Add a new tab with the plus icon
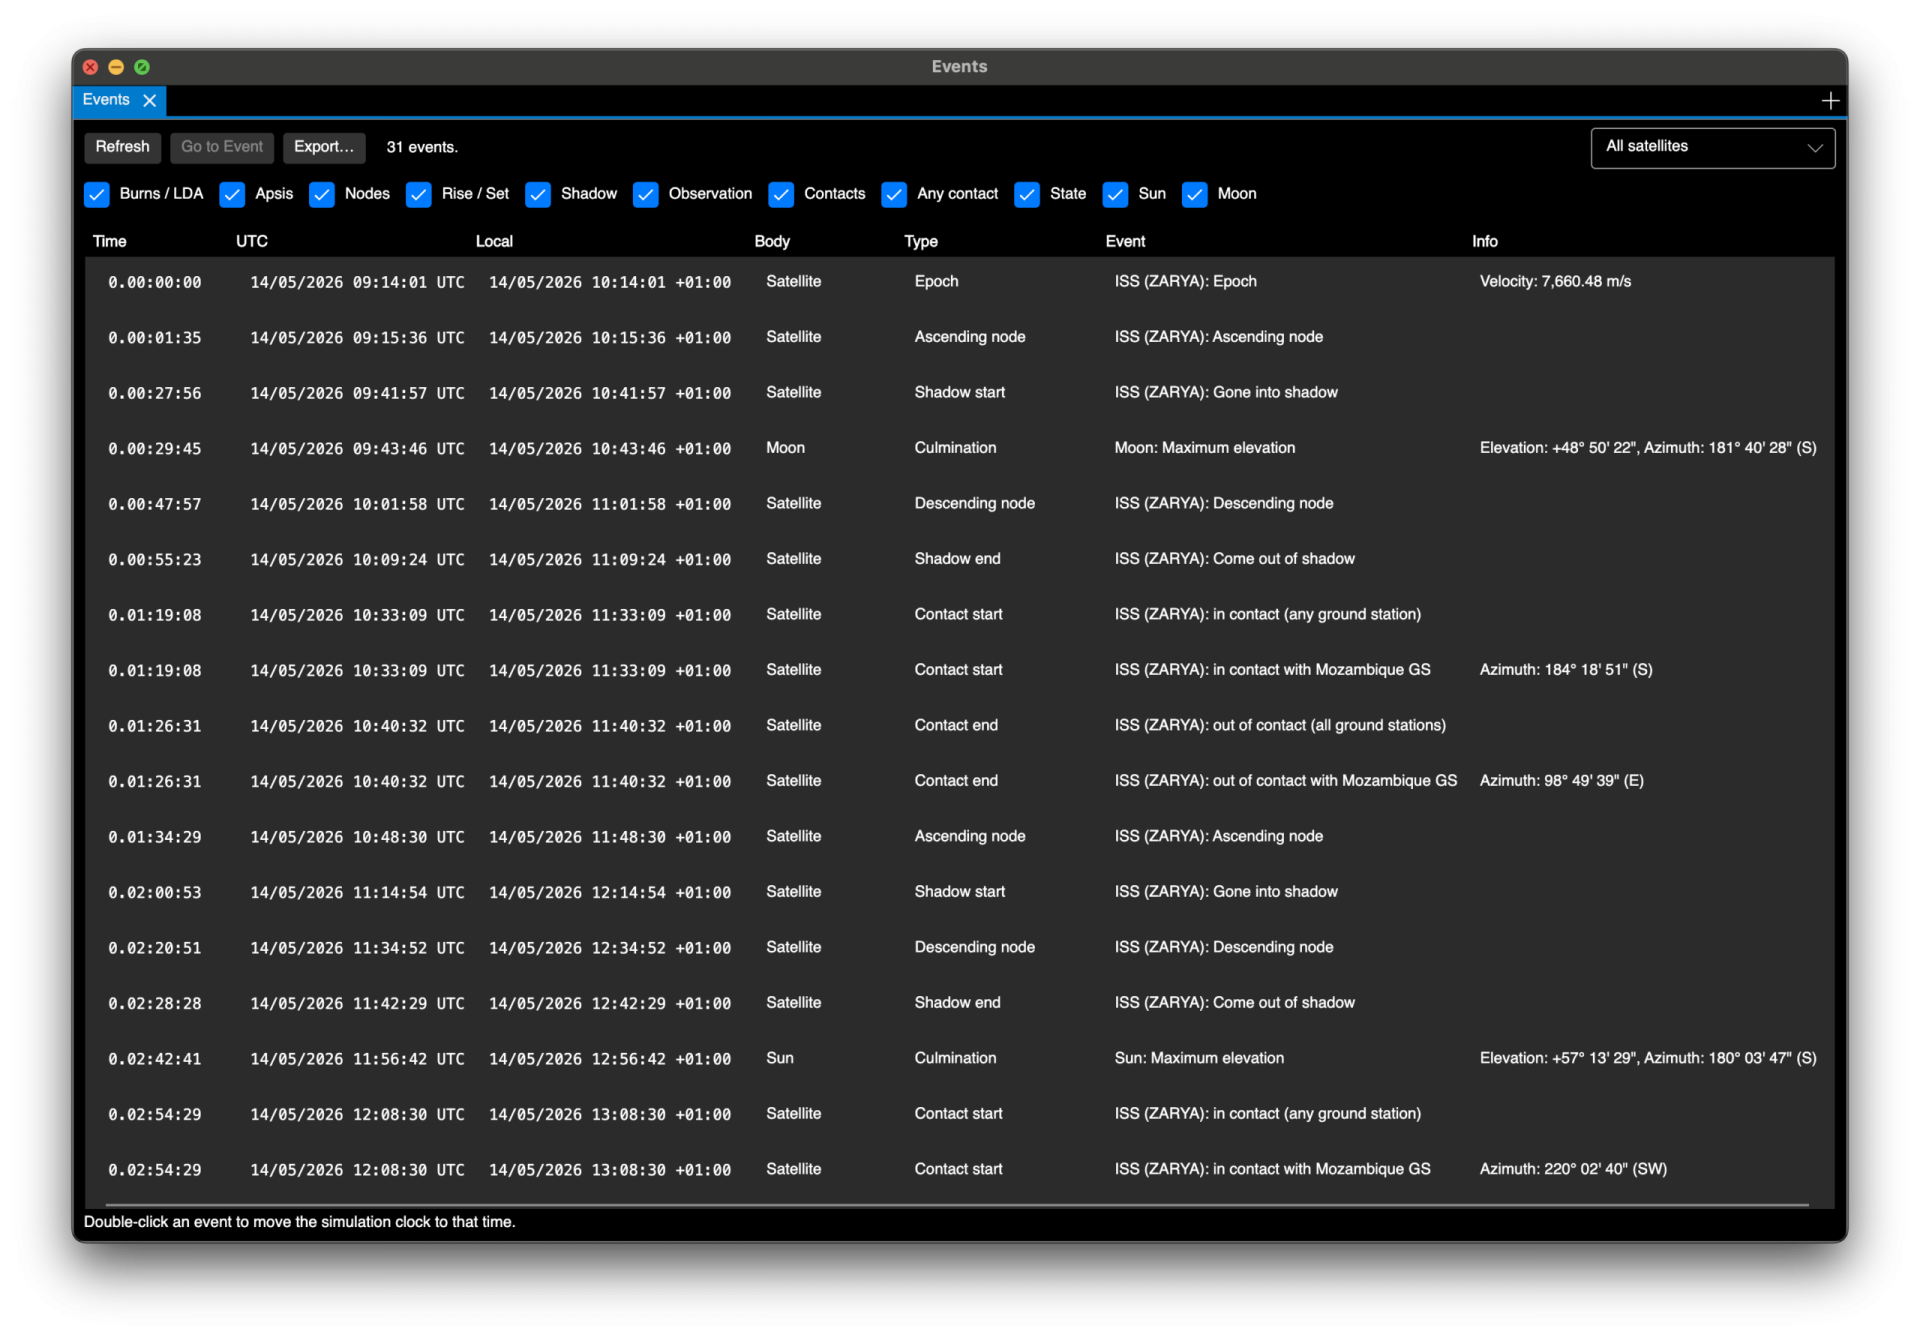The image size is (1920, 1338). 1830,101
